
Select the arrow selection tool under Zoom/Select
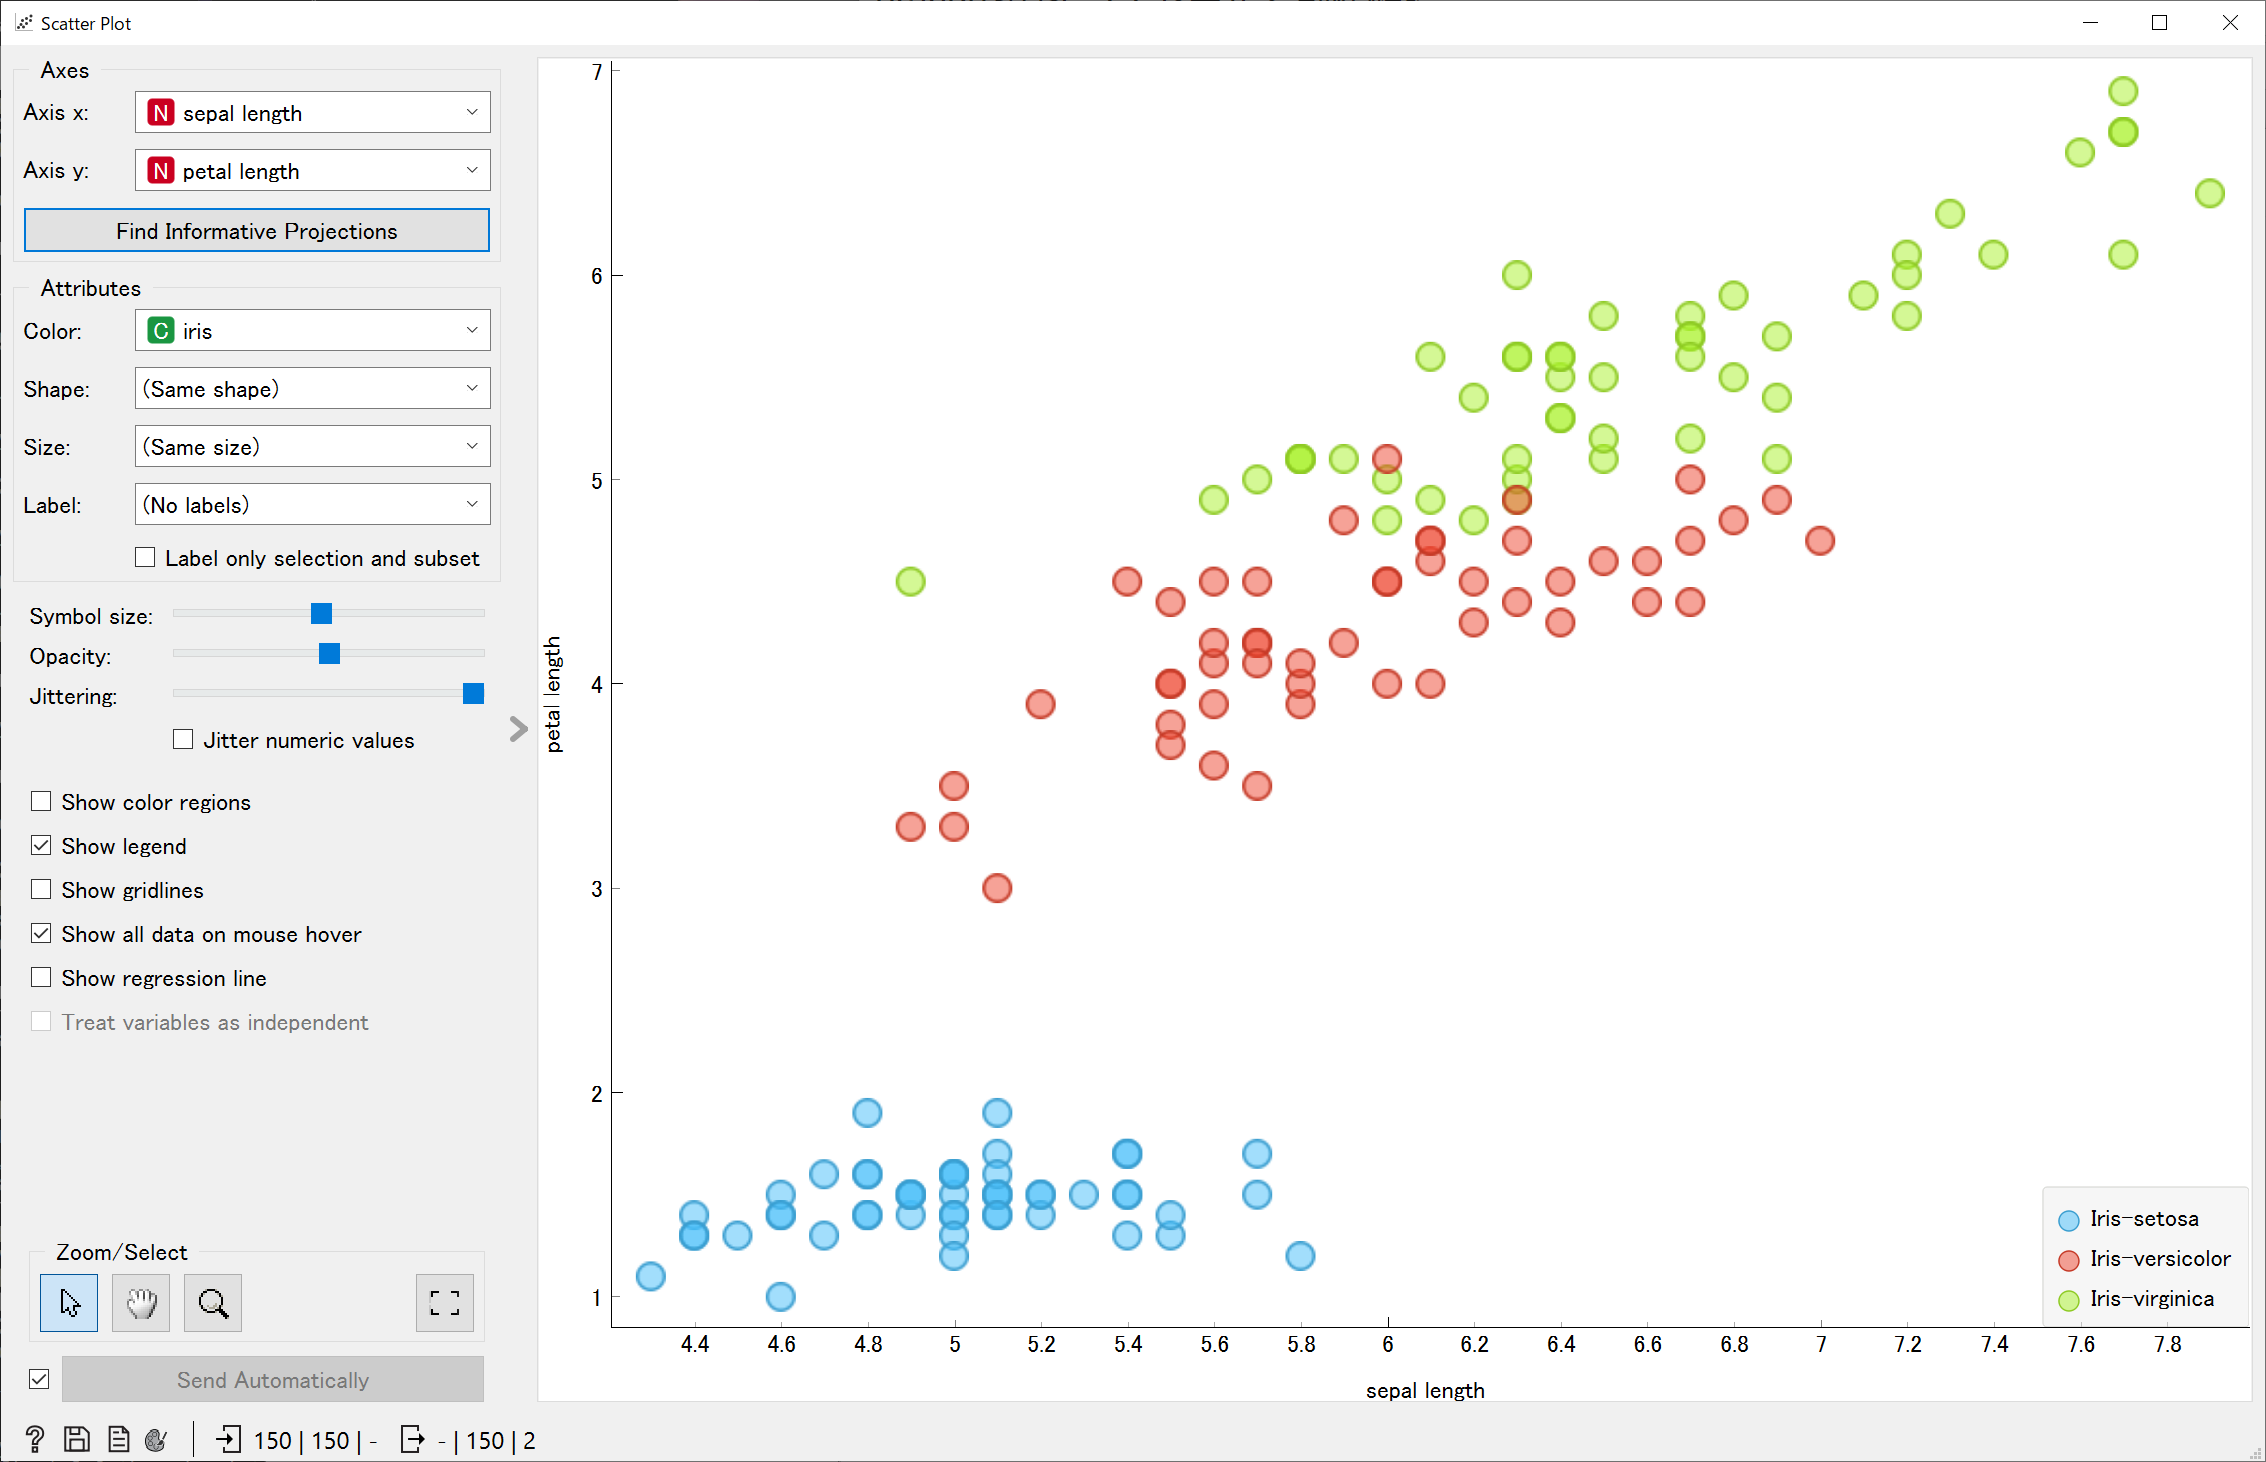click(68, 1302)
